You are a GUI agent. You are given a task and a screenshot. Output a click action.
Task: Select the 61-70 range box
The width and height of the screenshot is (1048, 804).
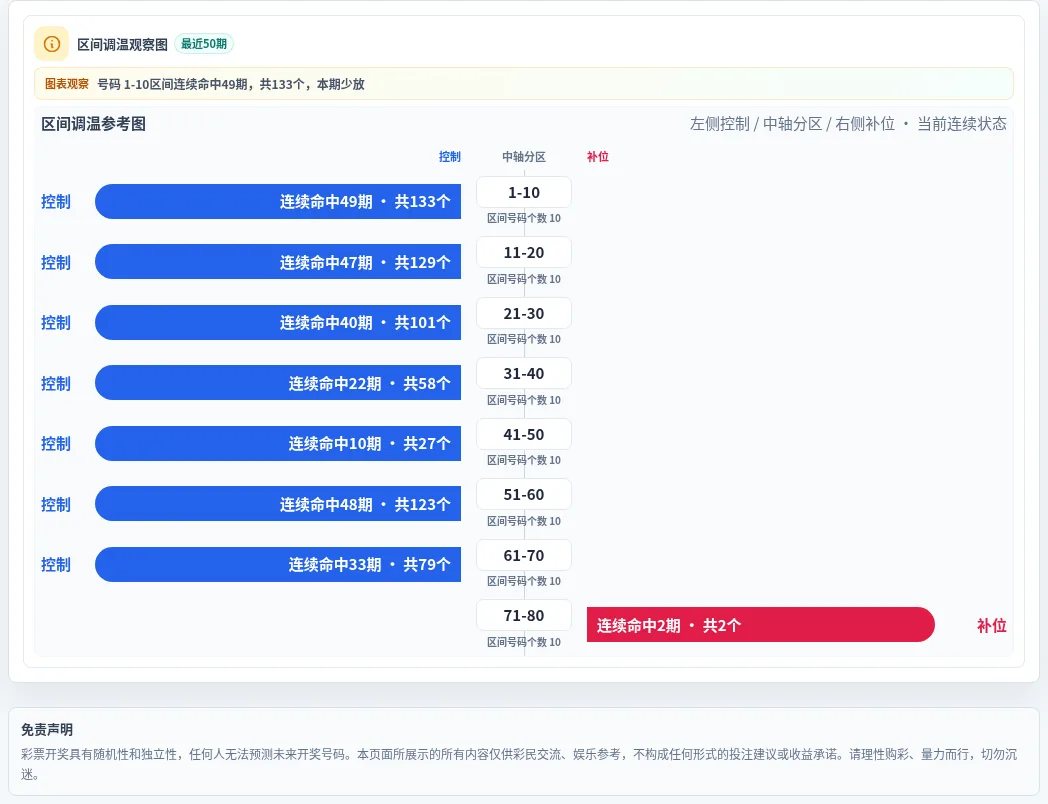click(524, 555)
